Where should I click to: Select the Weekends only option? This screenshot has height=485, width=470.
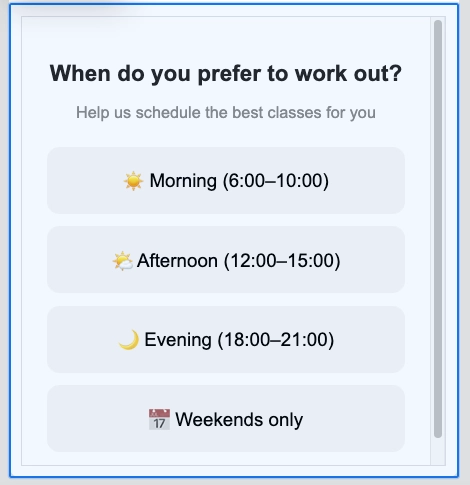226,419
